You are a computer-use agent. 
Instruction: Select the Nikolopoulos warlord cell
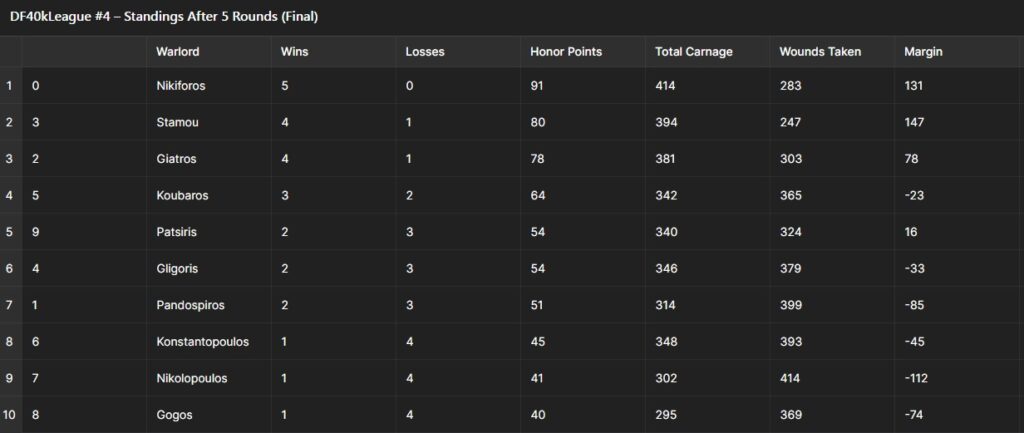[x=192, y=378]
